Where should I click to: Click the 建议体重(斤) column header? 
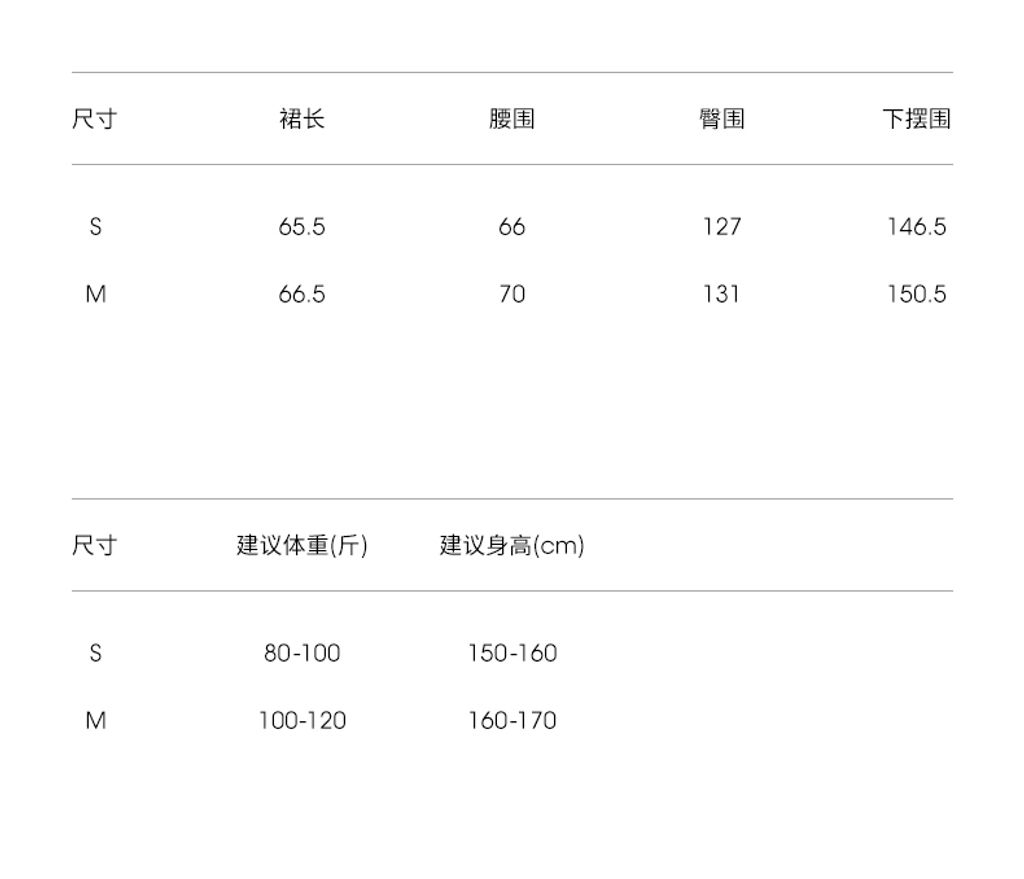pyautogui.click(x=302, y=546)
